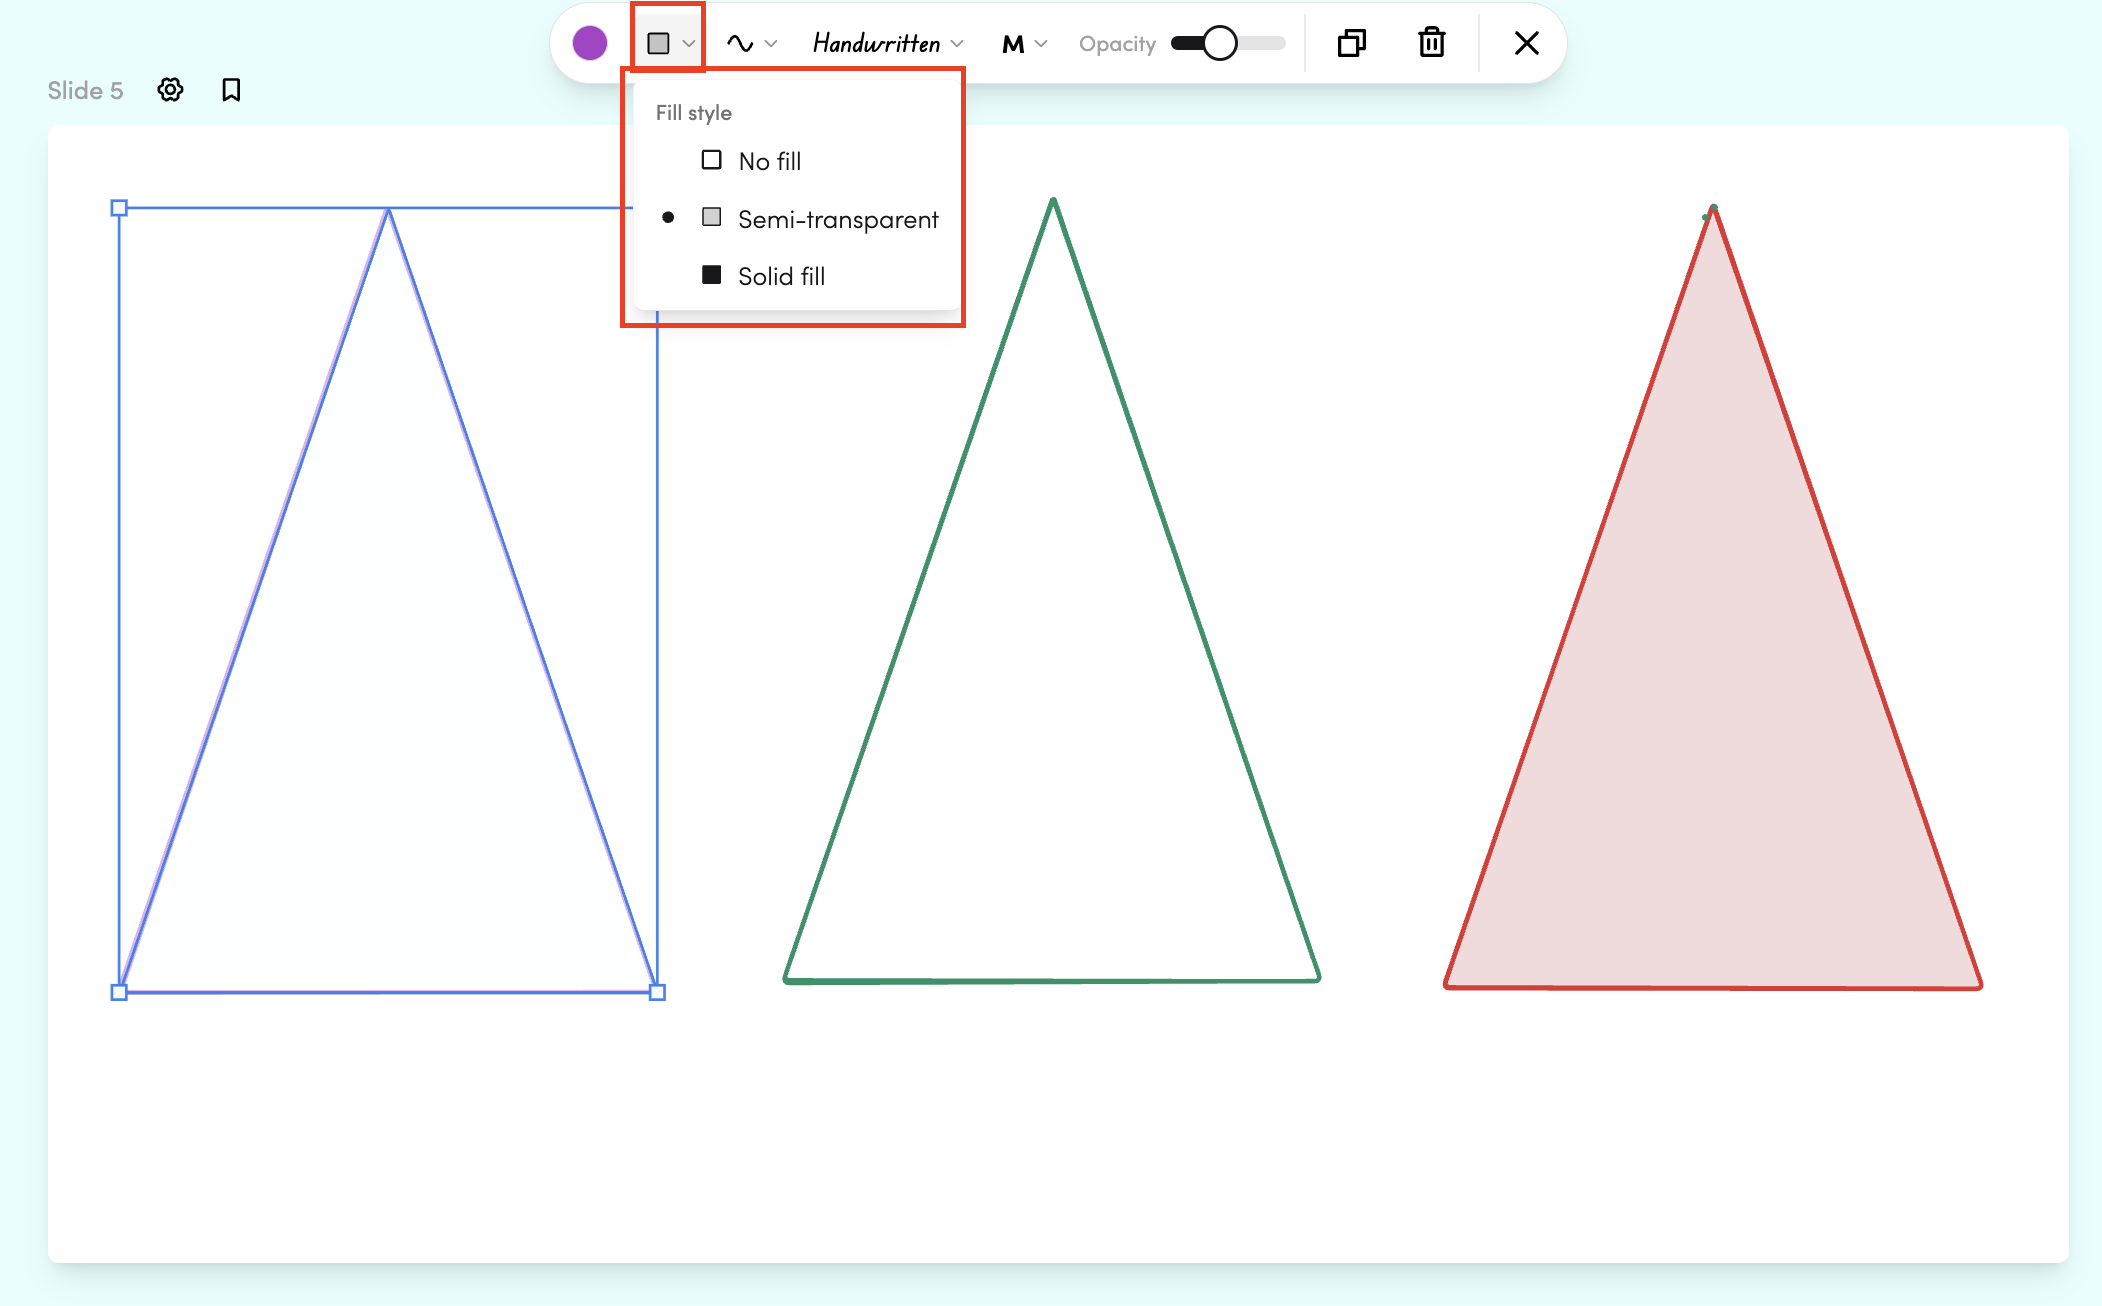2102x1306 pixels.
Task: Click the duplicate shape icon
Action: [x=1352, y=43]
